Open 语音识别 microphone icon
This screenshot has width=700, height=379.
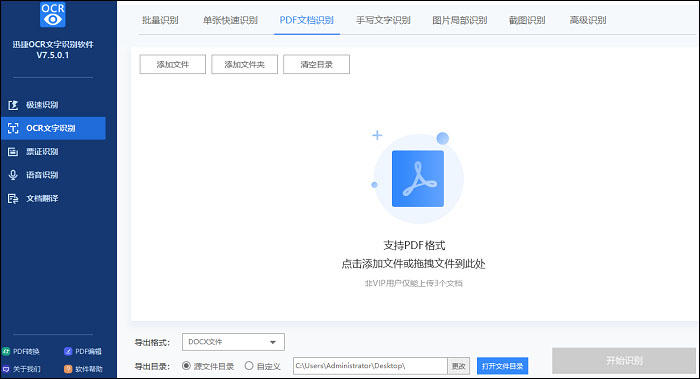13,175
